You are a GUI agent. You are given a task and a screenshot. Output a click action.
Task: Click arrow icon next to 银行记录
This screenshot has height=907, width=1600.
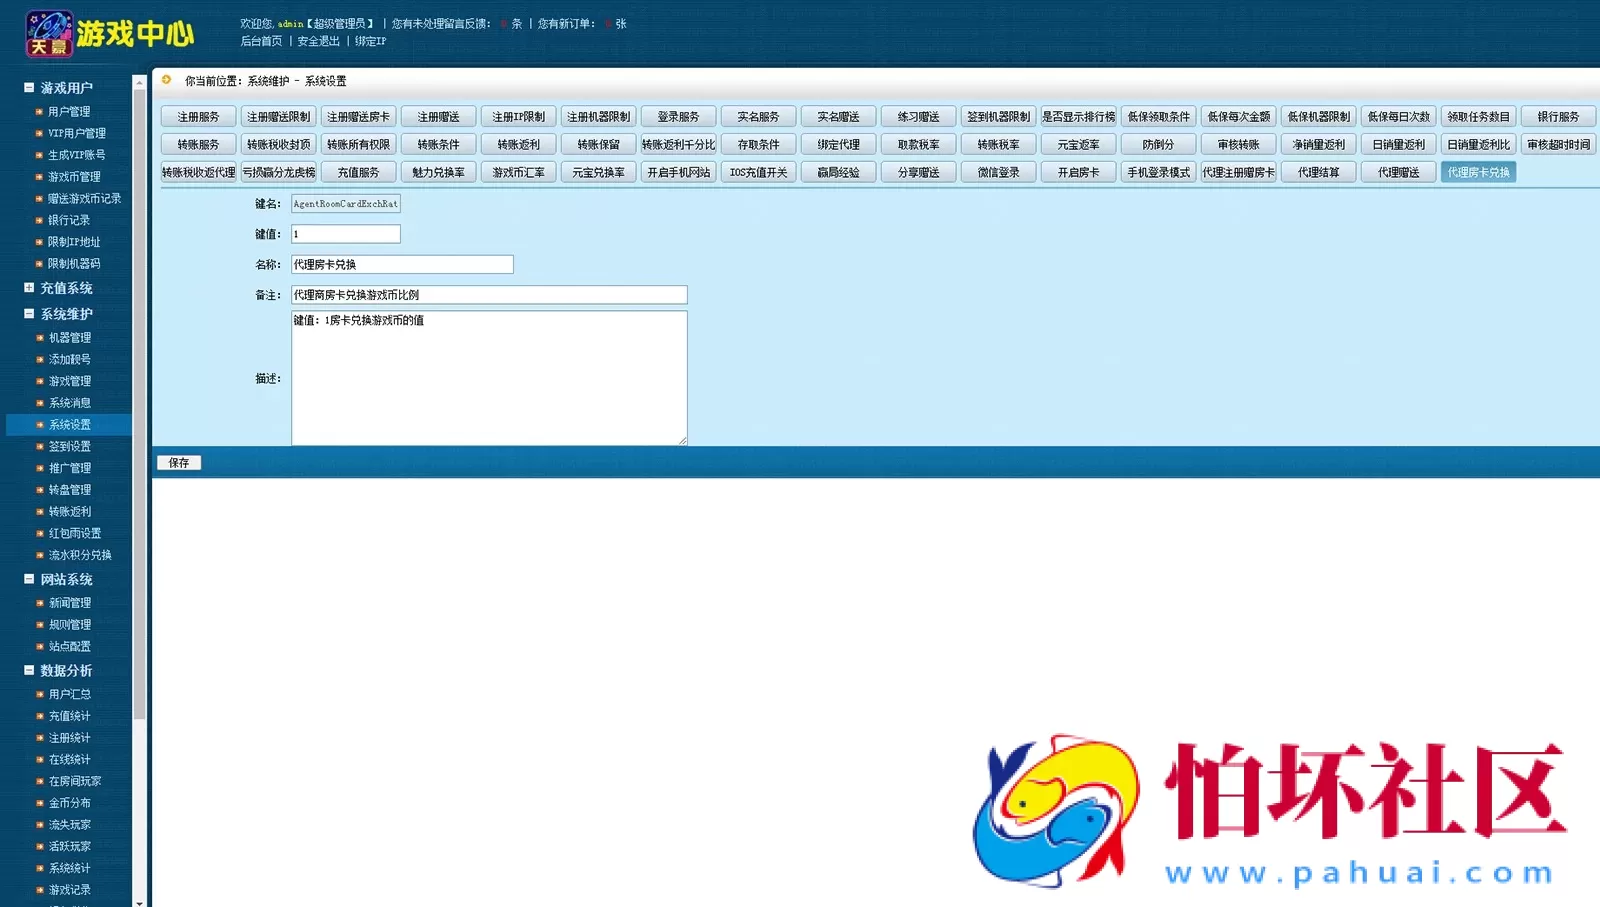[39, 220]
